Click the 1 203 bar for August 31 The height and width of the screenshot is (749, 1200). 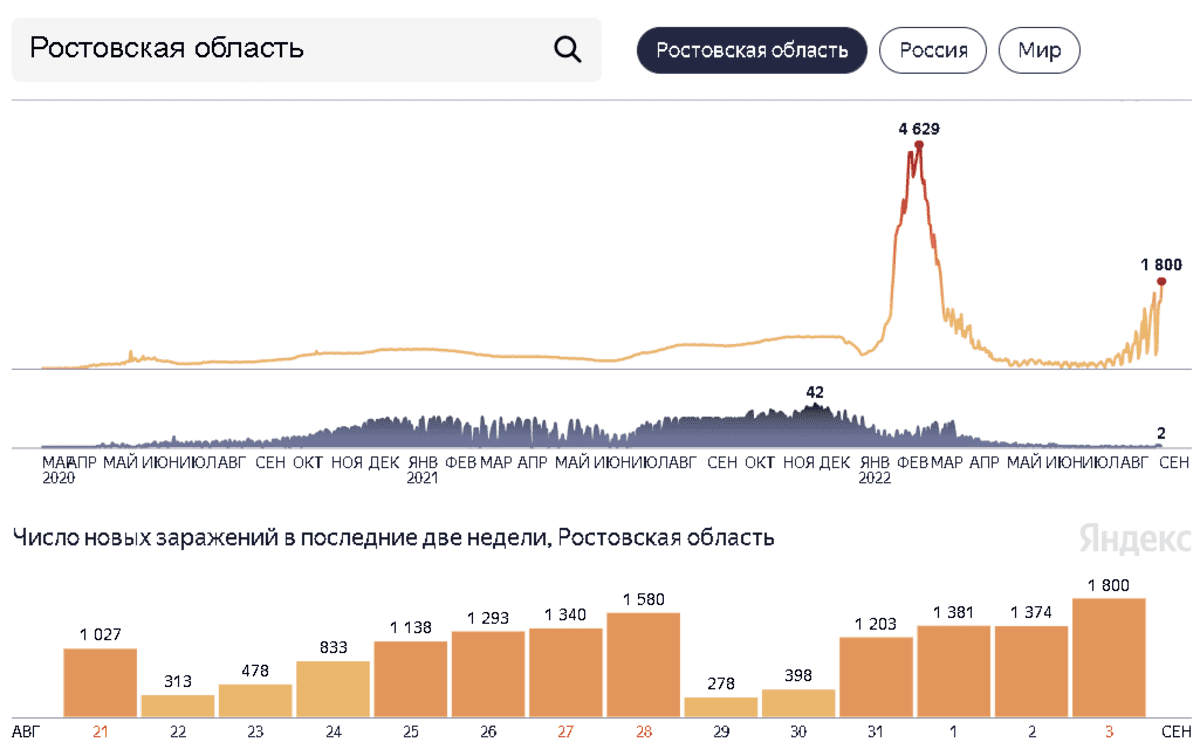(x=876, y=676)
